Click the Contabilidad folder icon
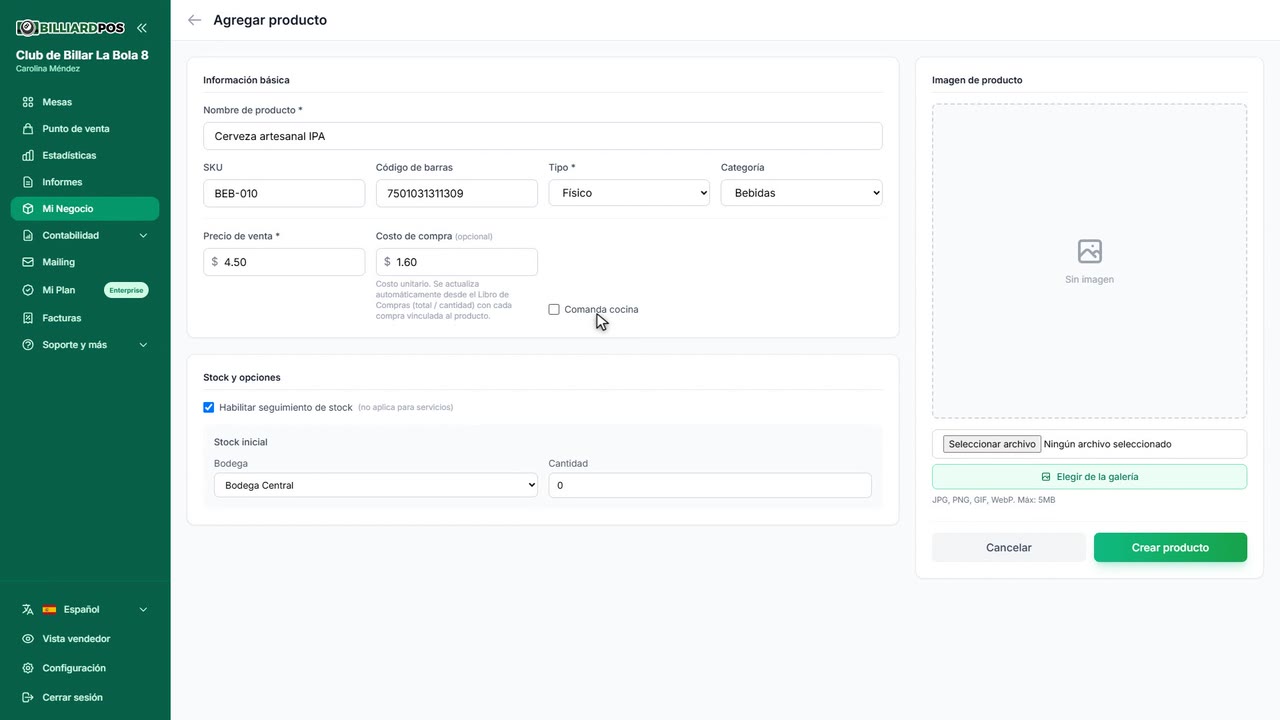The height and width of the screenshot is (720, 1280). (x=28, y=236)
